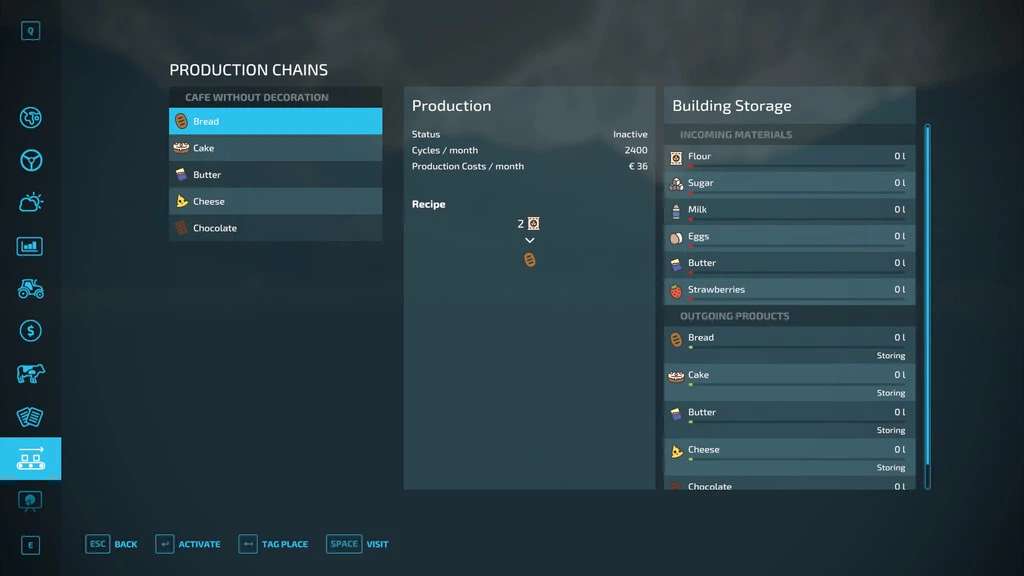Open the weather forecast icon

[x=30, y=203]
